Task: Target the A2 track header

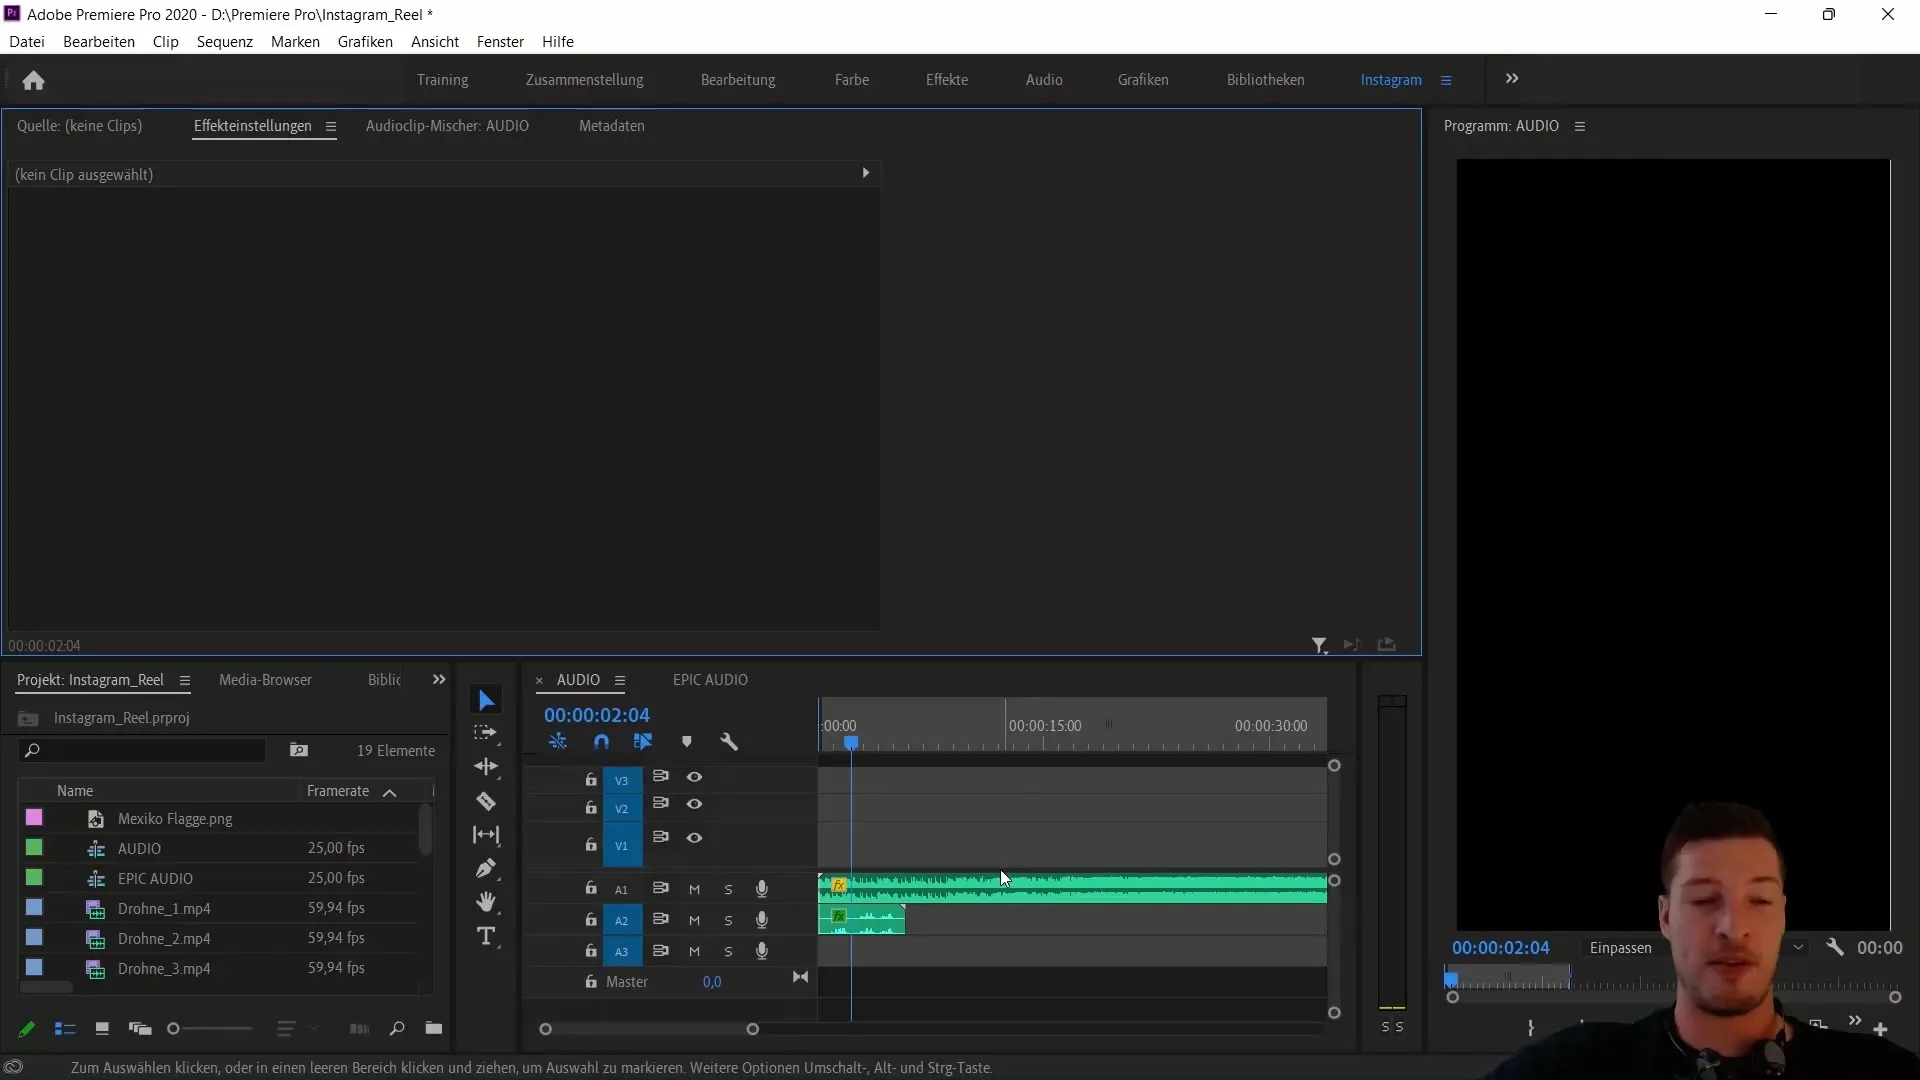Action: pyautogui.click(x=621, y=920)
